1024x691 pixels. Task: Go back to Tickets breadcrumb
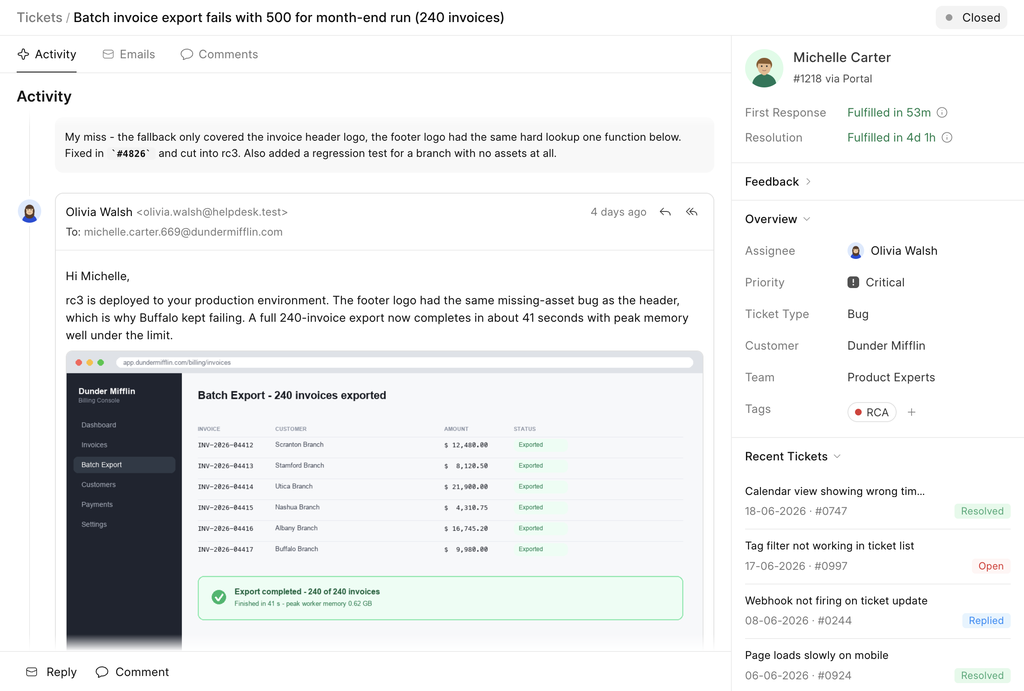coord(39,18)
